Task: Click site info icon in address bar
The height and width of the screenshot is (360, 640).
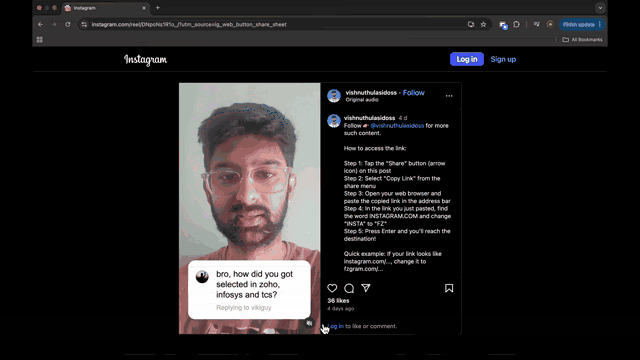Action: pos(84,24)
